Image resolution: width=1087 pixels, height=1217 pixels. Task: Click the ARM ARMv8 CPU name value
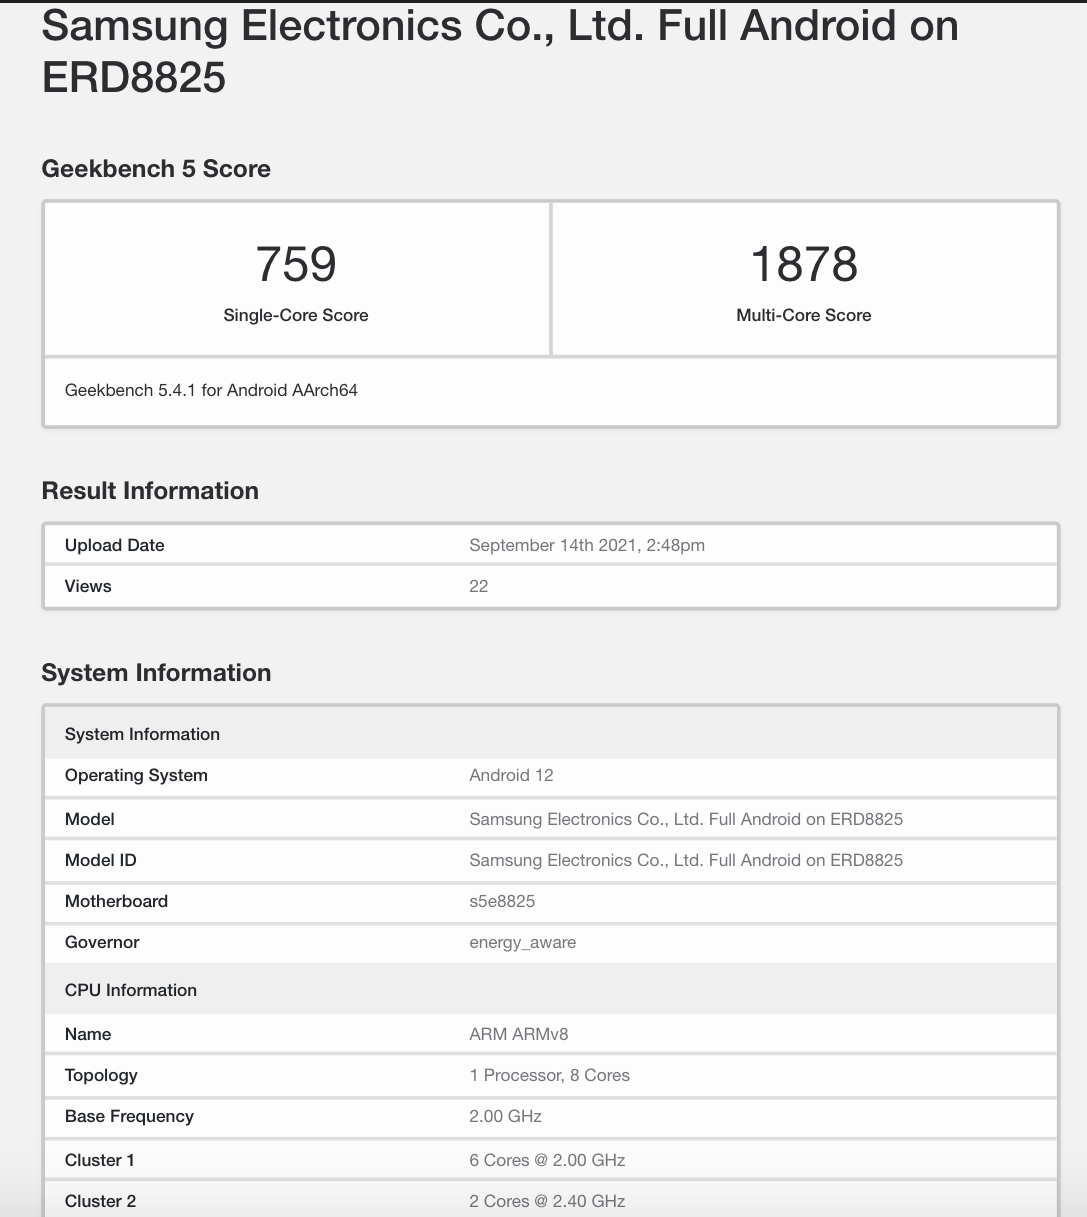(x=519, y=1034)
